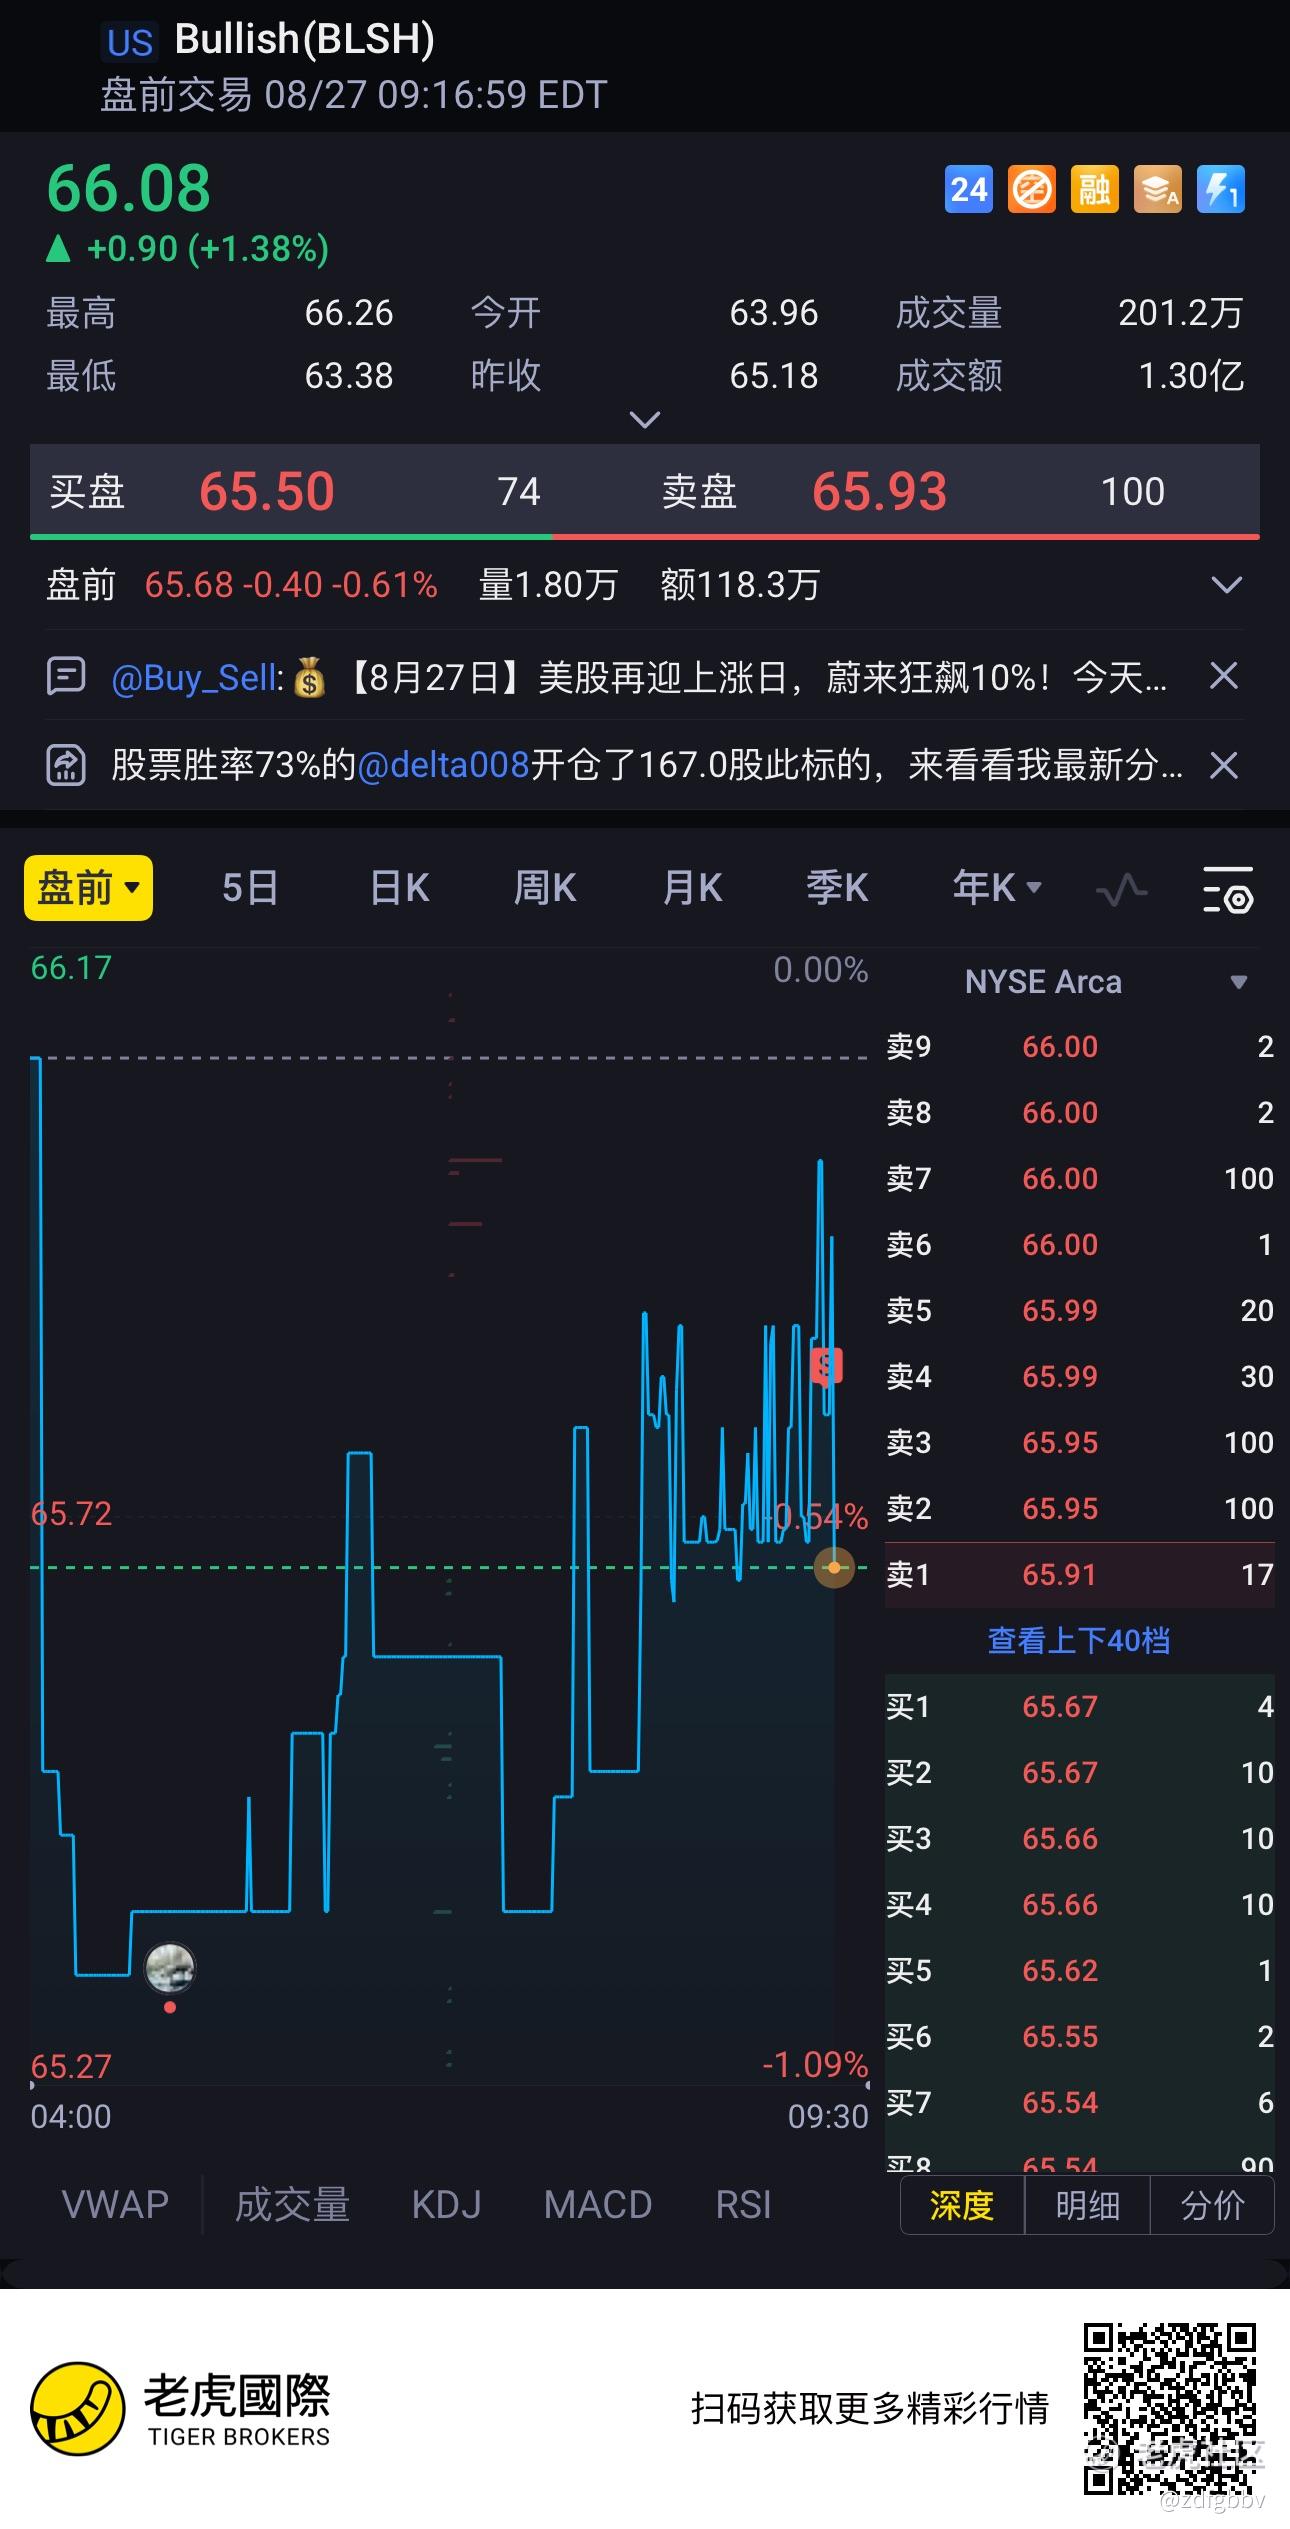Tap the 买5 row at 65.62
The image size is (1290, 2529).
1080,1970
